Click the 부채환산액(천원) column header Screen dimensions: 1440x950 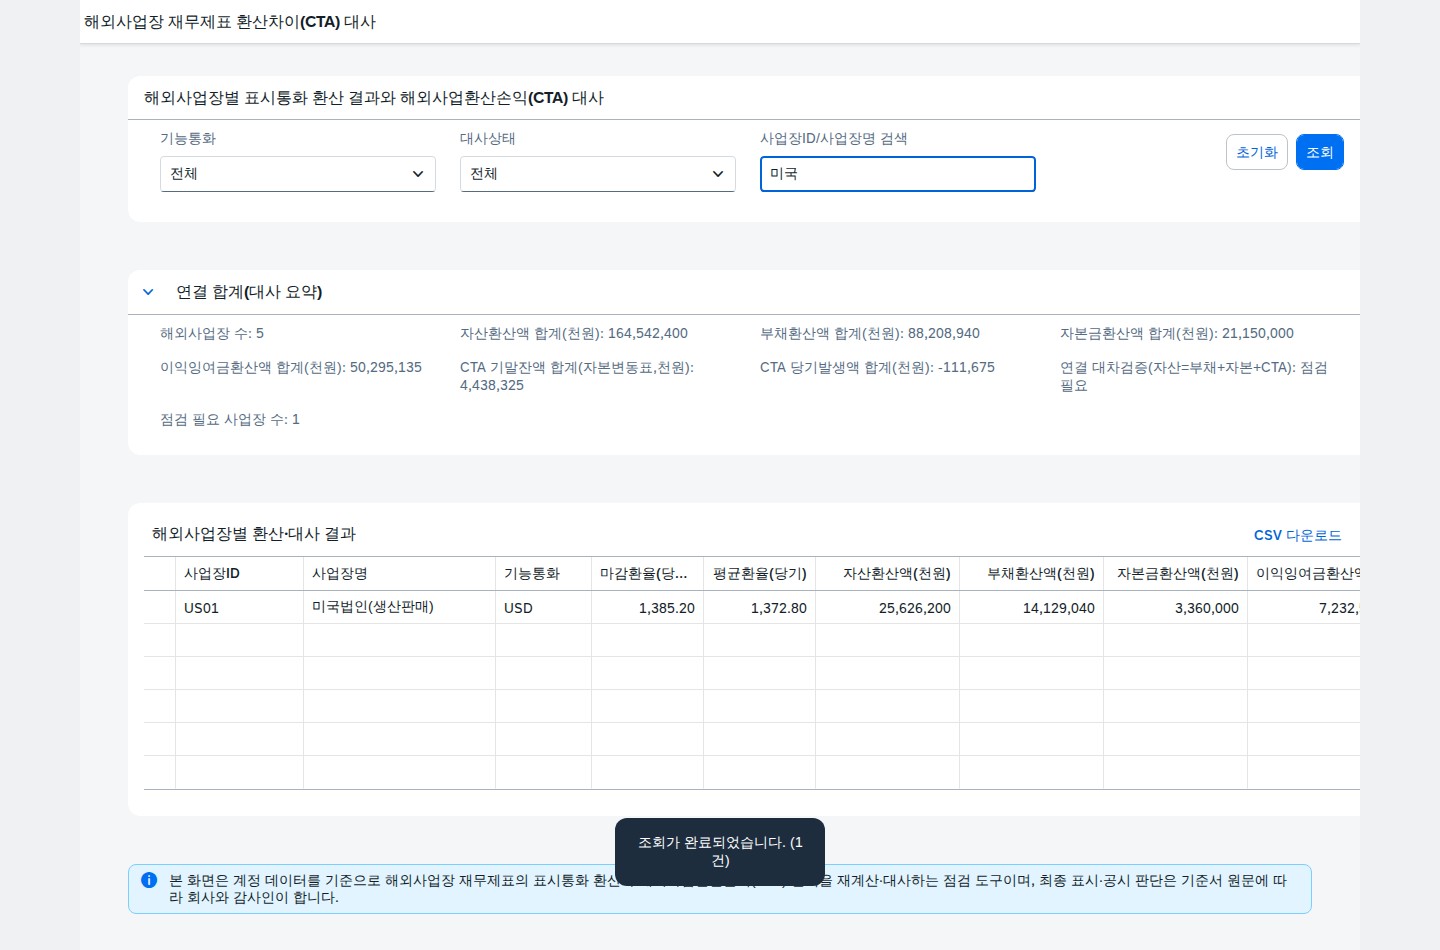tap(1031, 573)
